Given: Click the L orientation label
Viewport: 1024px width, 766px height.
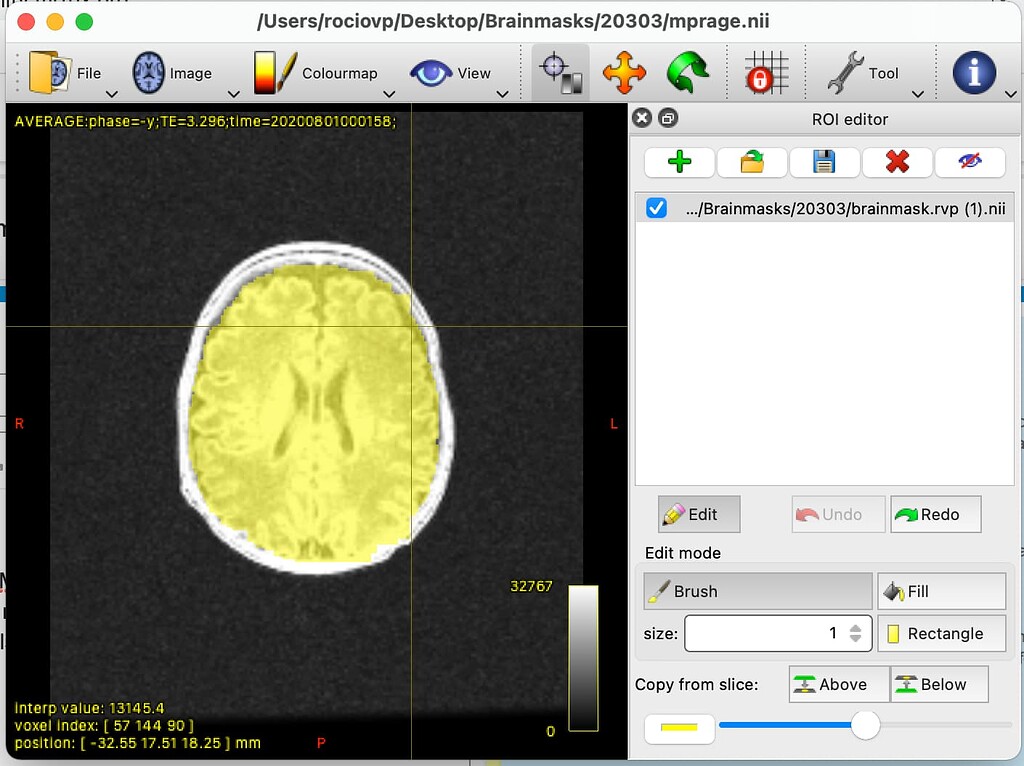Looking at the screenshot, I should coord(613,424).
